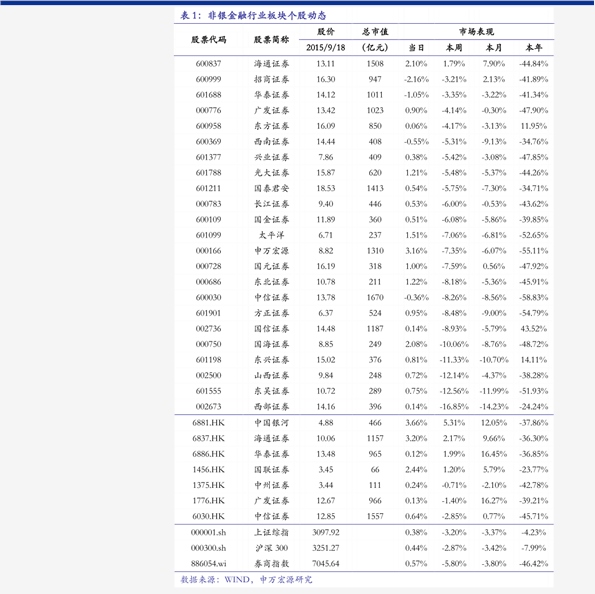Select the 中国银河 name cell
This screenshot has width=595, height=594.
point(271,422)
